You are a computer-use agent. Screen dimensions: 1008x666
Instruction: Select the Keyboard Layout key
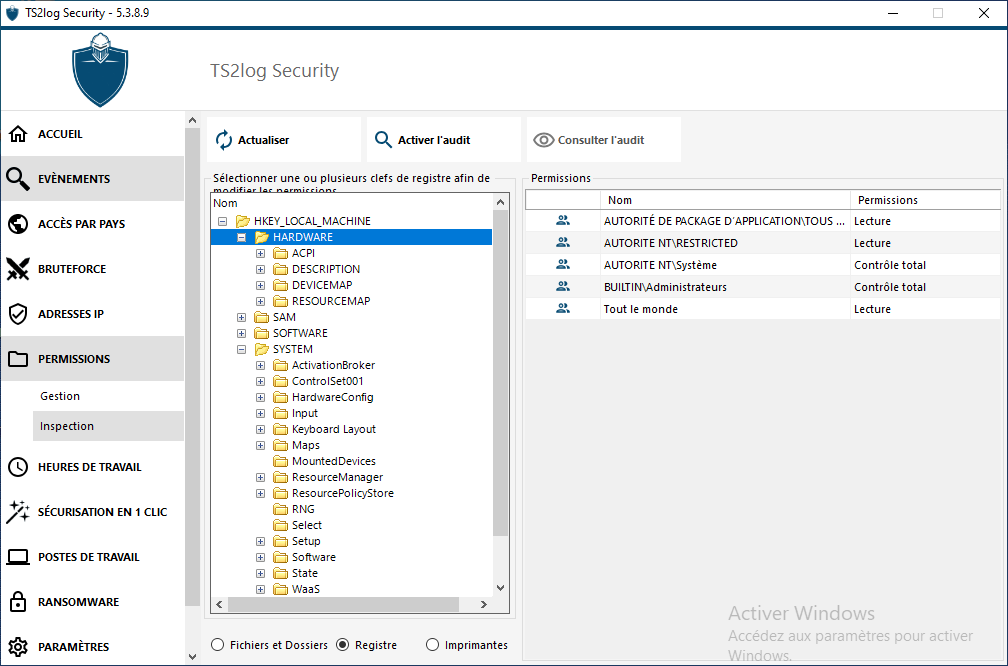click(x=334, y=429)
